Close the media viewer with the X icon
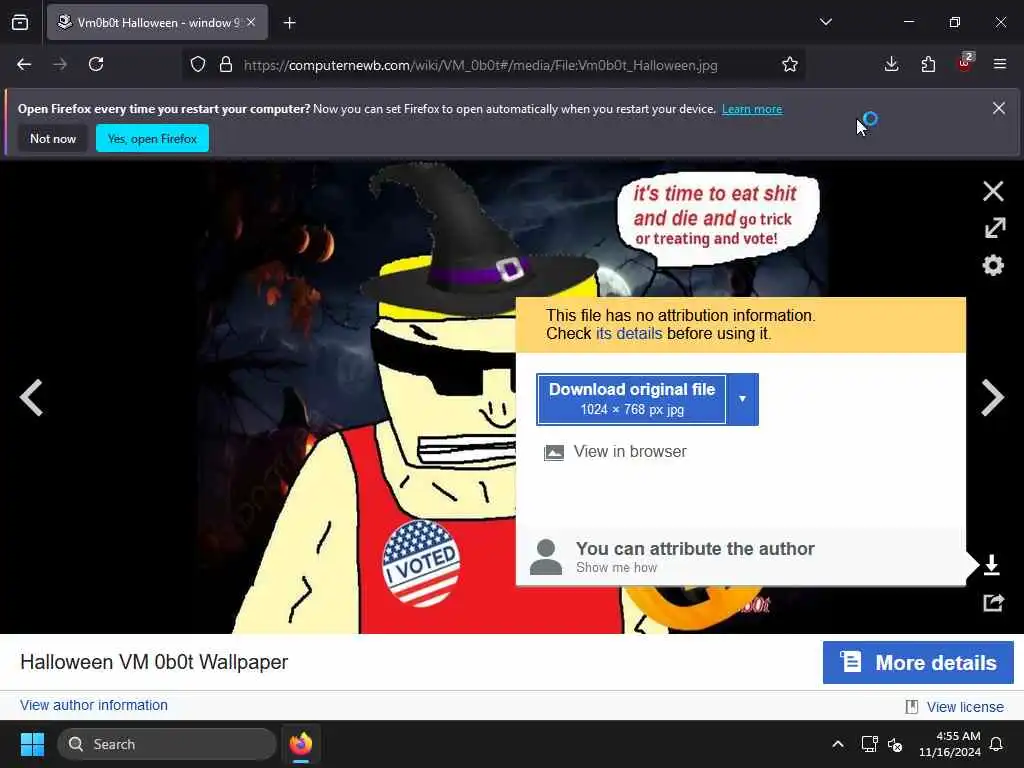This screenshot has height=768, width=1024. [993, 191]
